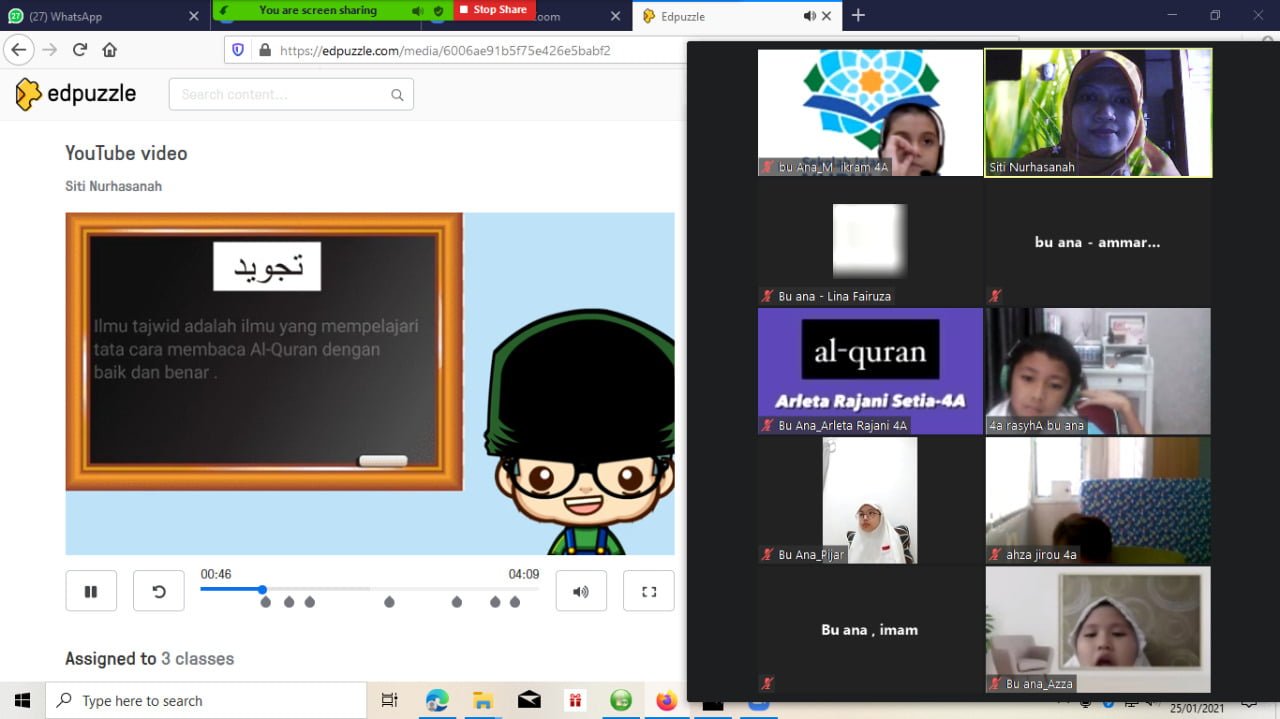
Task: Mute audio on the Edpuzzle tab
Action: tap(811, 16)
